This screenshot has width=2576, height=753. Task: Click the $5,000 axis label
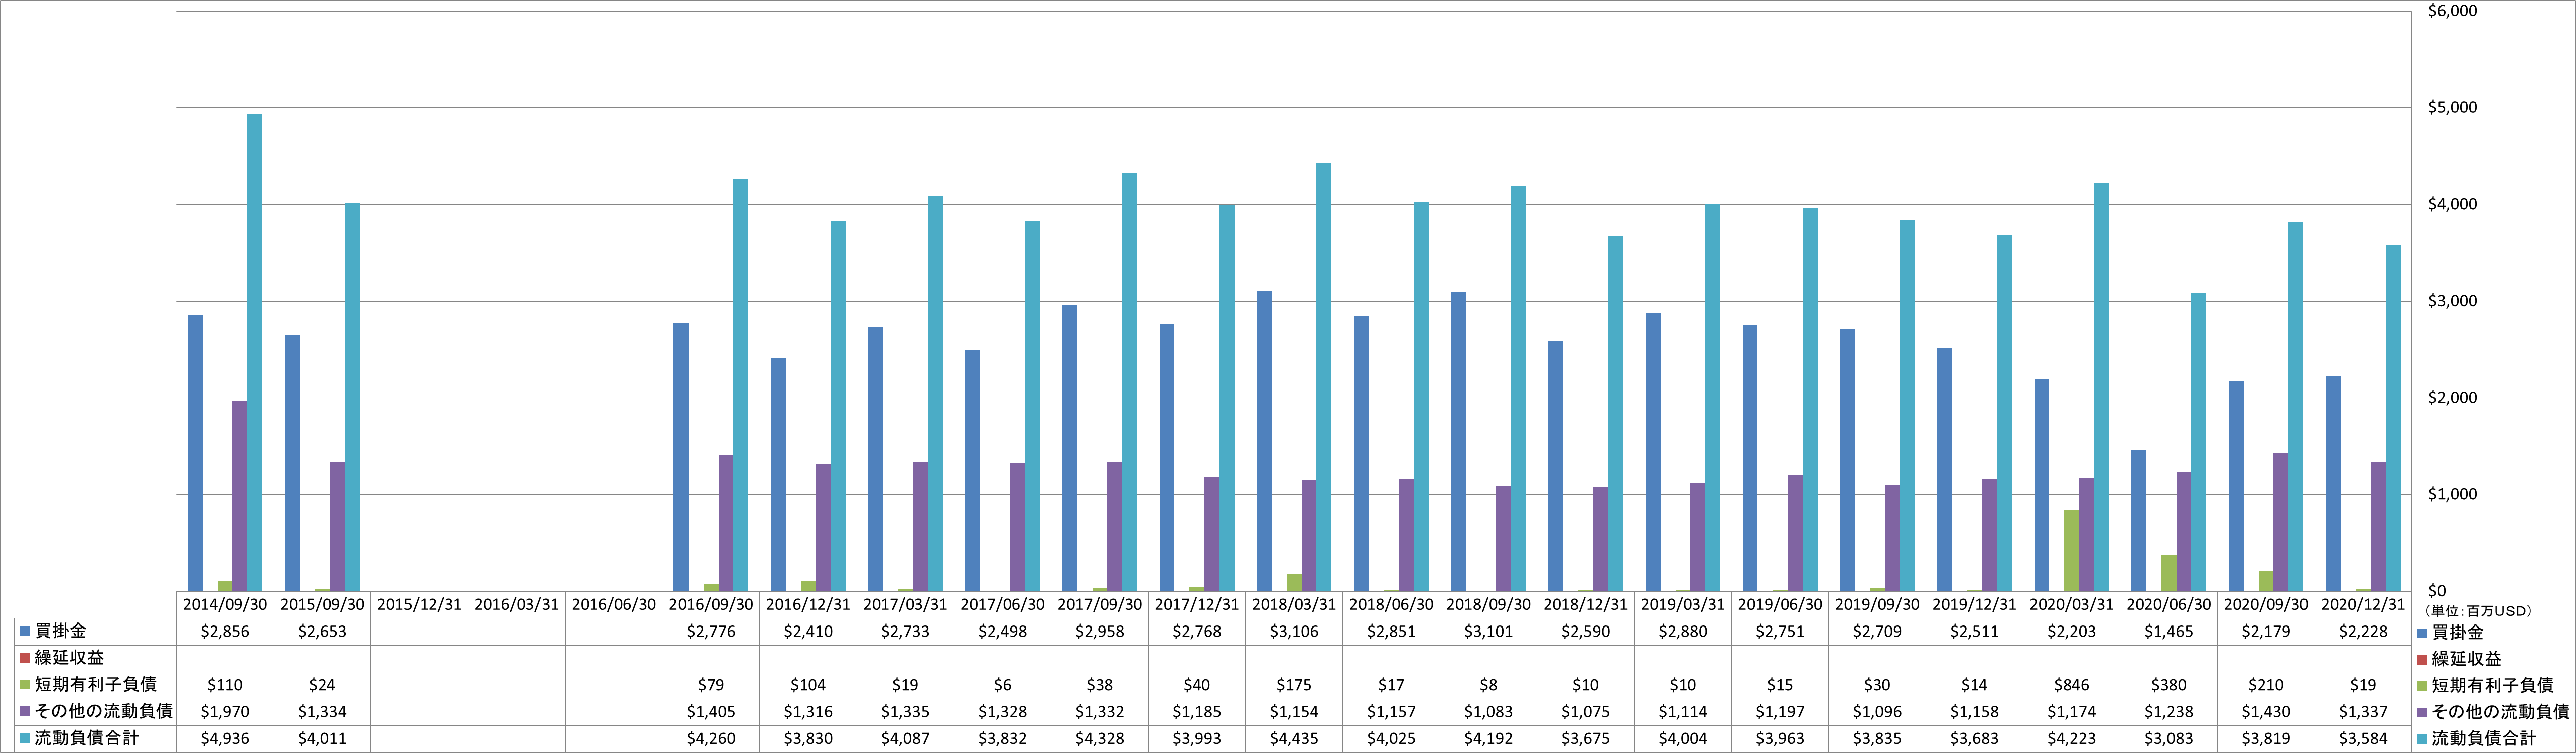[2452, 108]
